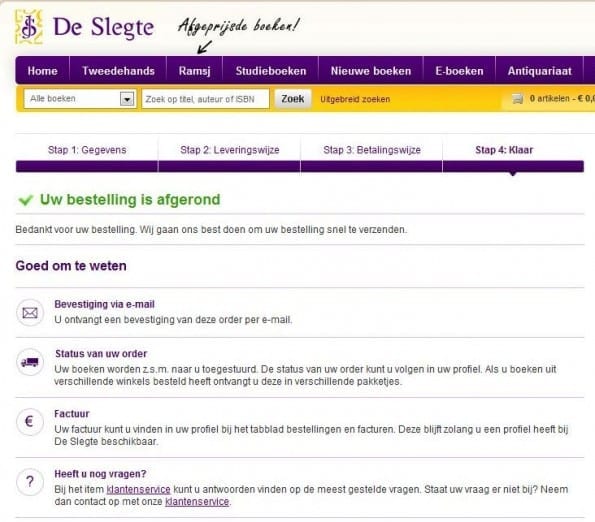The width and height of the screenshot is (595, 522).
Task: Open the Tweedehands menu item
Action: click(118, 71)
